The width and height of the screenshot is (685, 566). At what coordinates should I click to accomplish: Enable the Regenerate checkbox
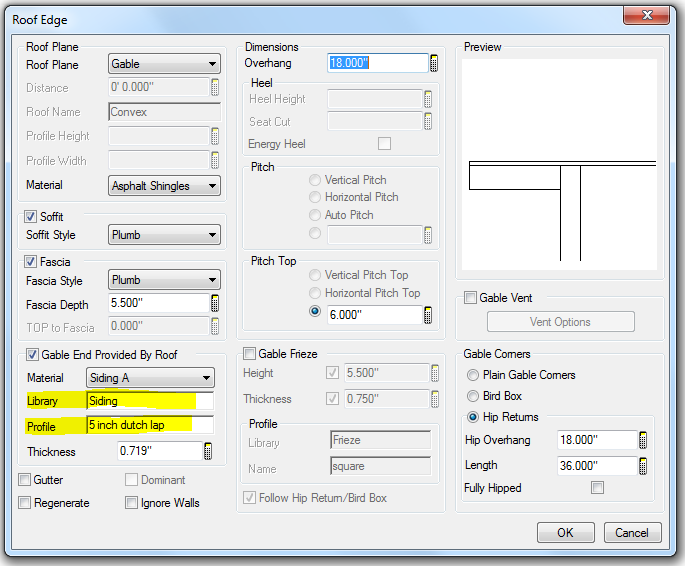24,503
